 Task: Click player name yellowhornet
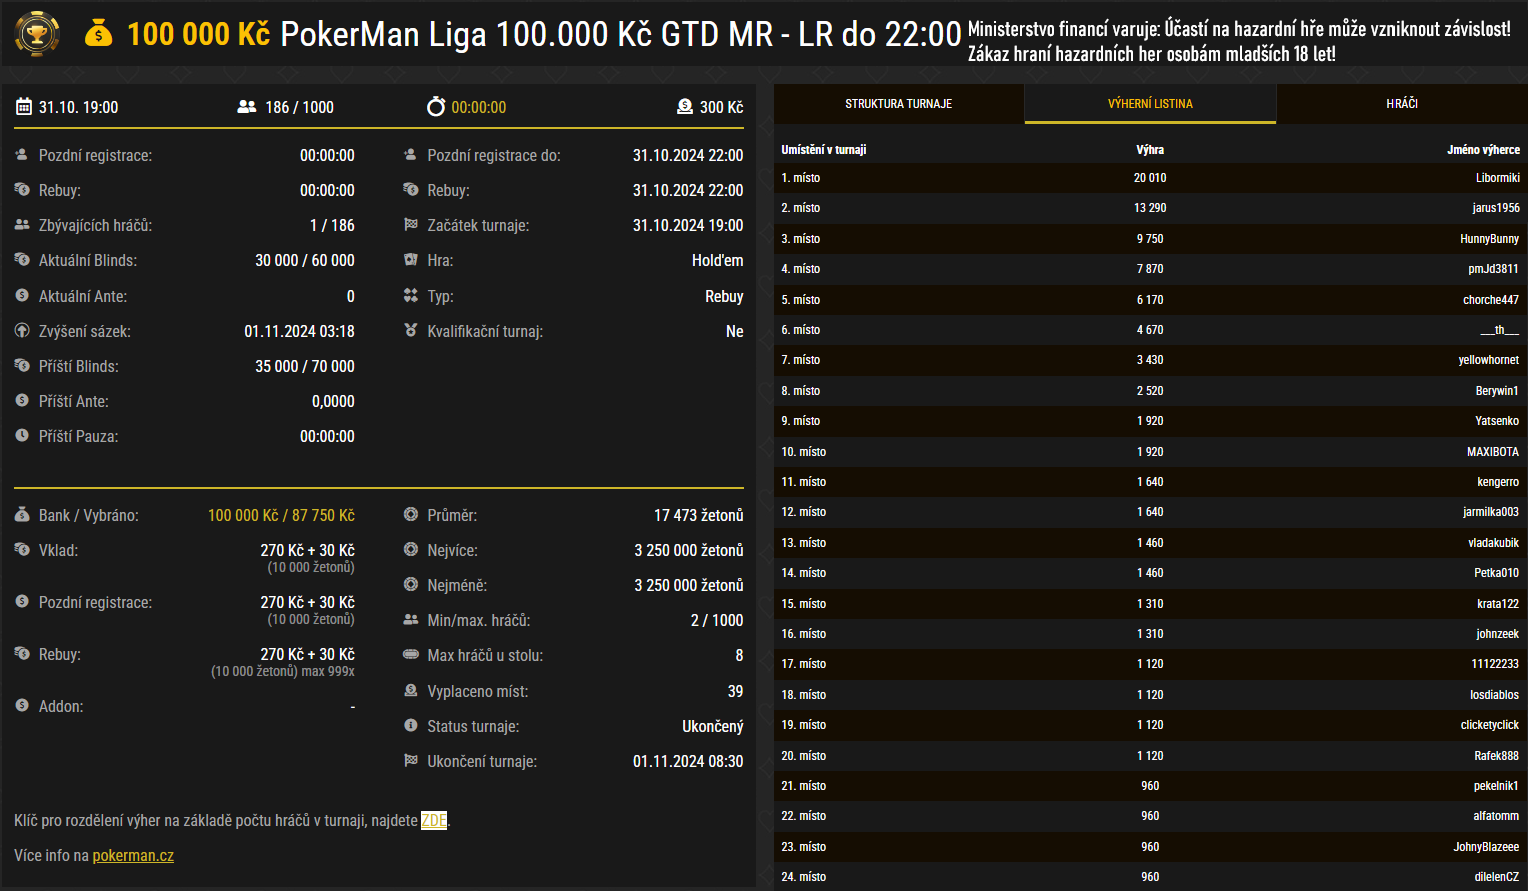(1488, 360)
